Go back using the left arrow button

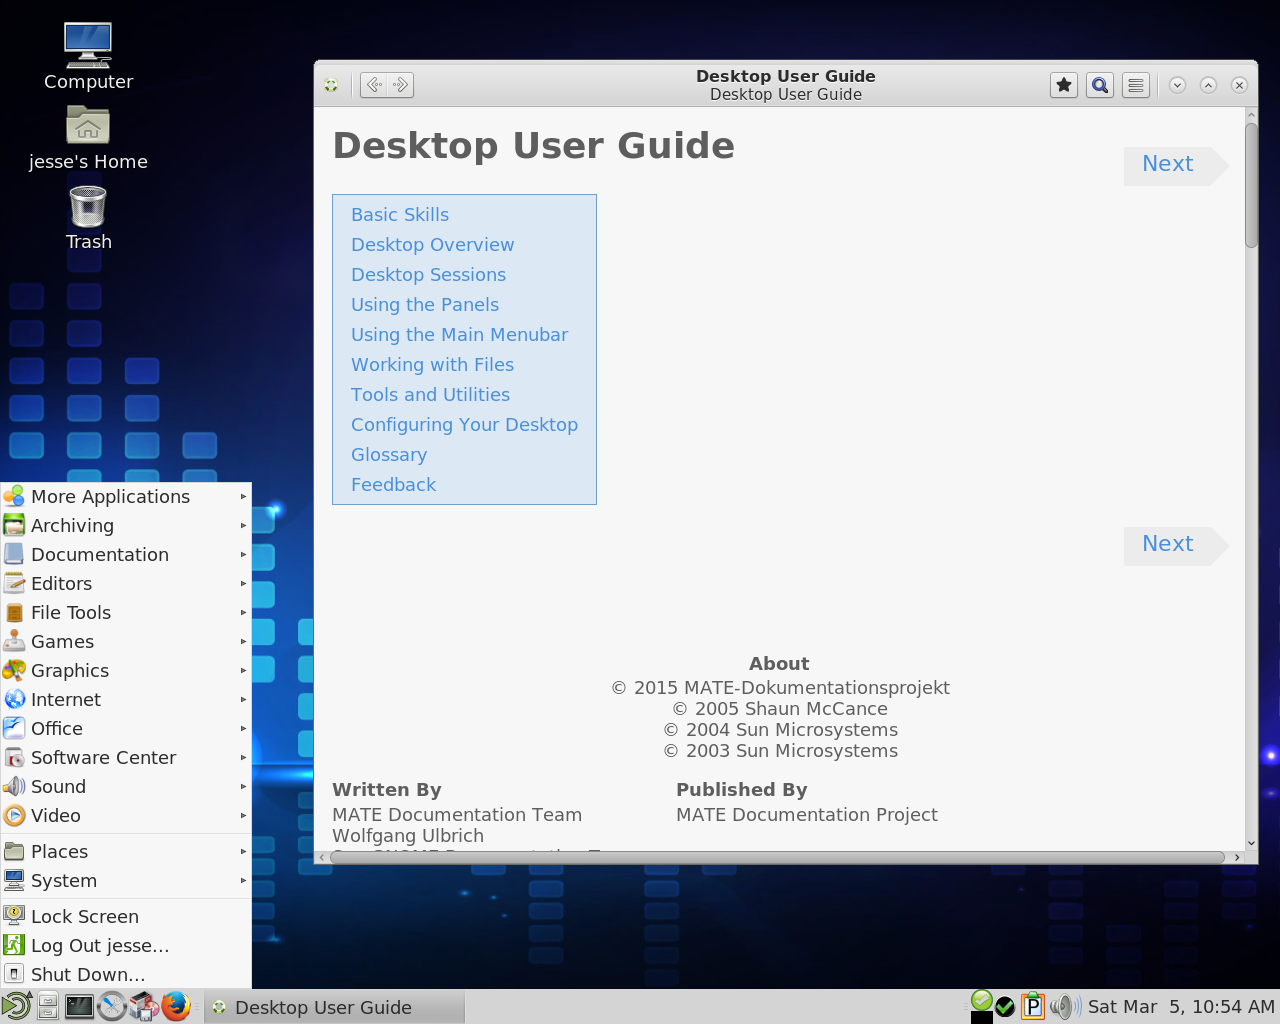(374, 85)
